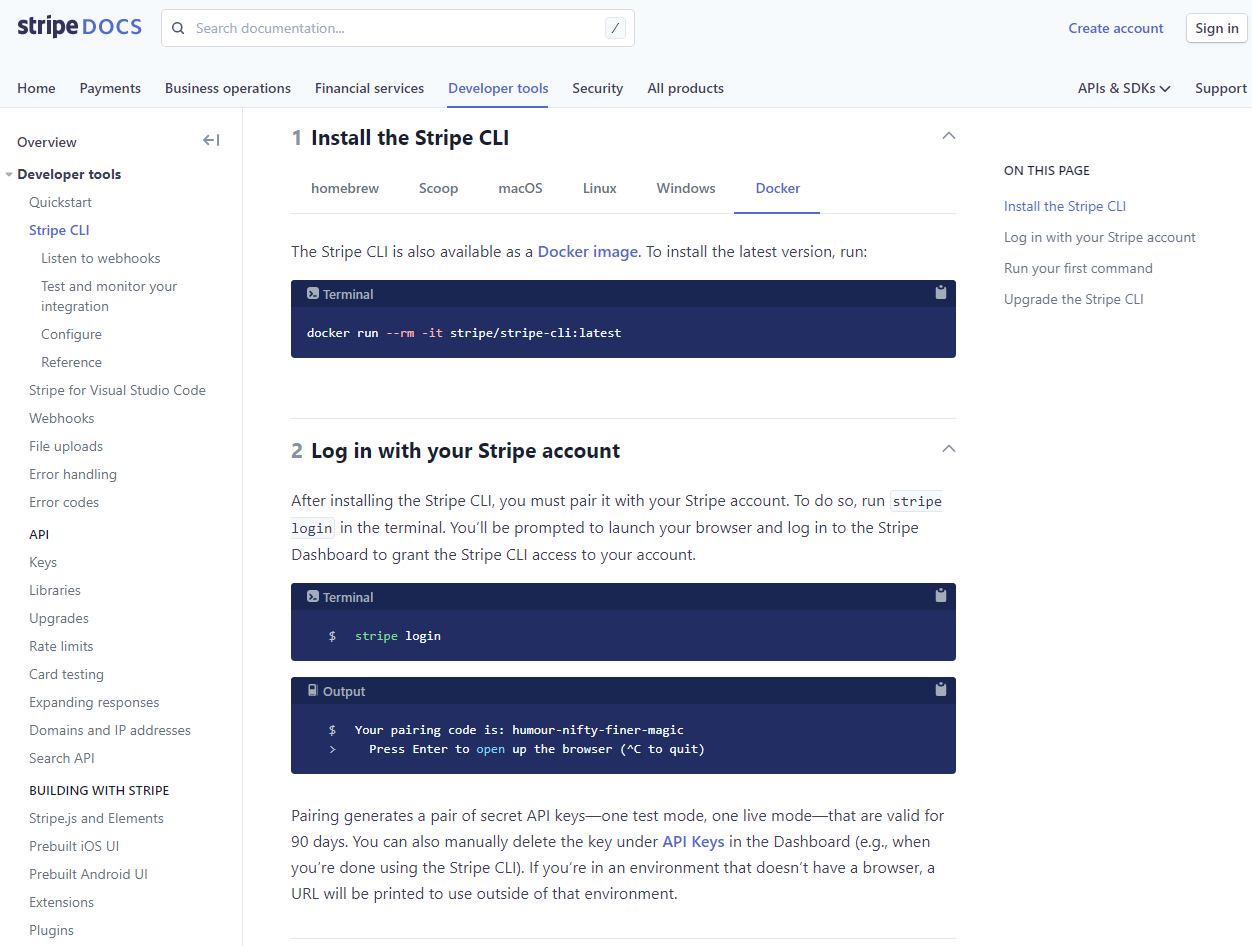This screenshot has height=946, width=1252.
Task: Collapse the Log in with Stripe account section
Action: [949, 449]
